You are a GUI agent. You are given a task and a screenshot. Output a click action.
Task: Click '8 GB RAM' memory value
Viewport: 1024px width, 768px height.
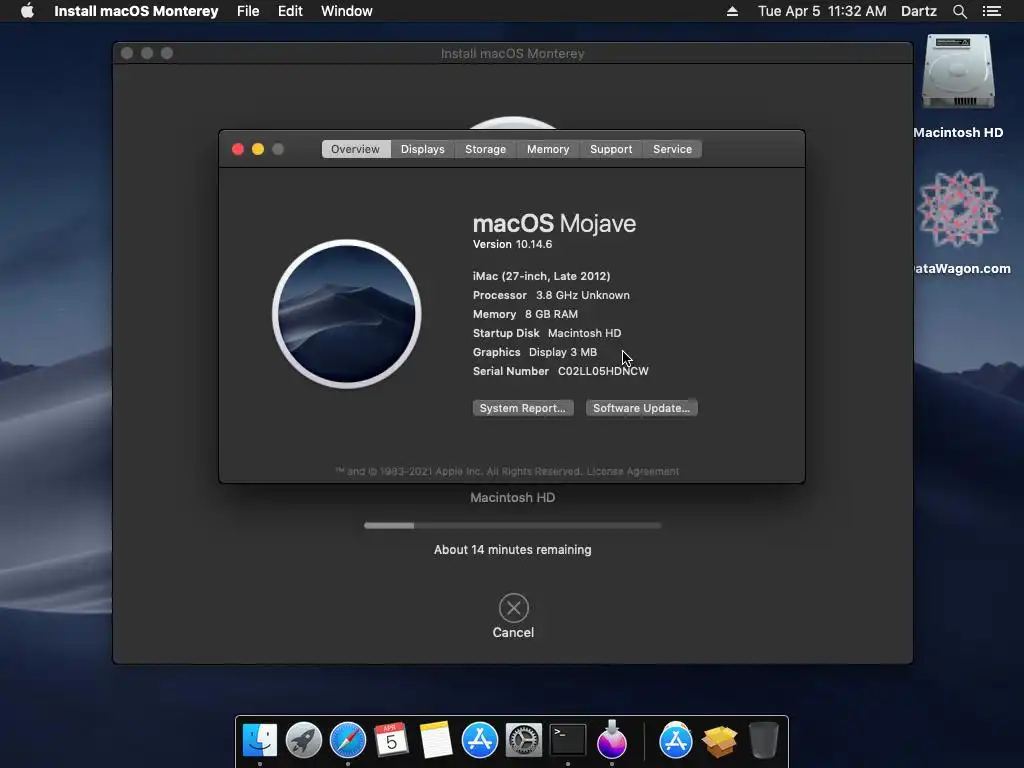coord(551,314)
